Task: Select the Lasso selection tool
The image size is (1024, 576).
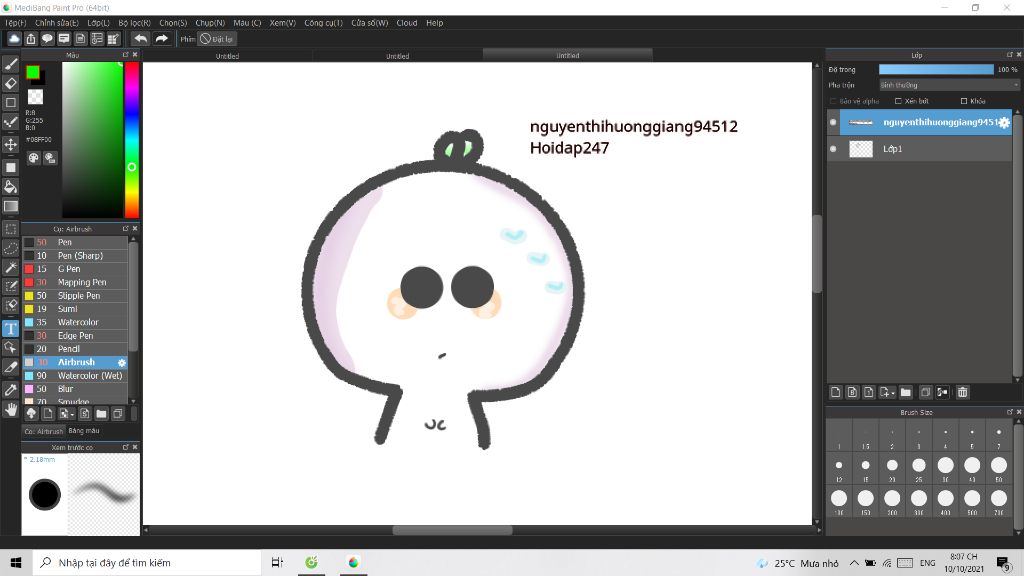Action: [x=10, y=248]
